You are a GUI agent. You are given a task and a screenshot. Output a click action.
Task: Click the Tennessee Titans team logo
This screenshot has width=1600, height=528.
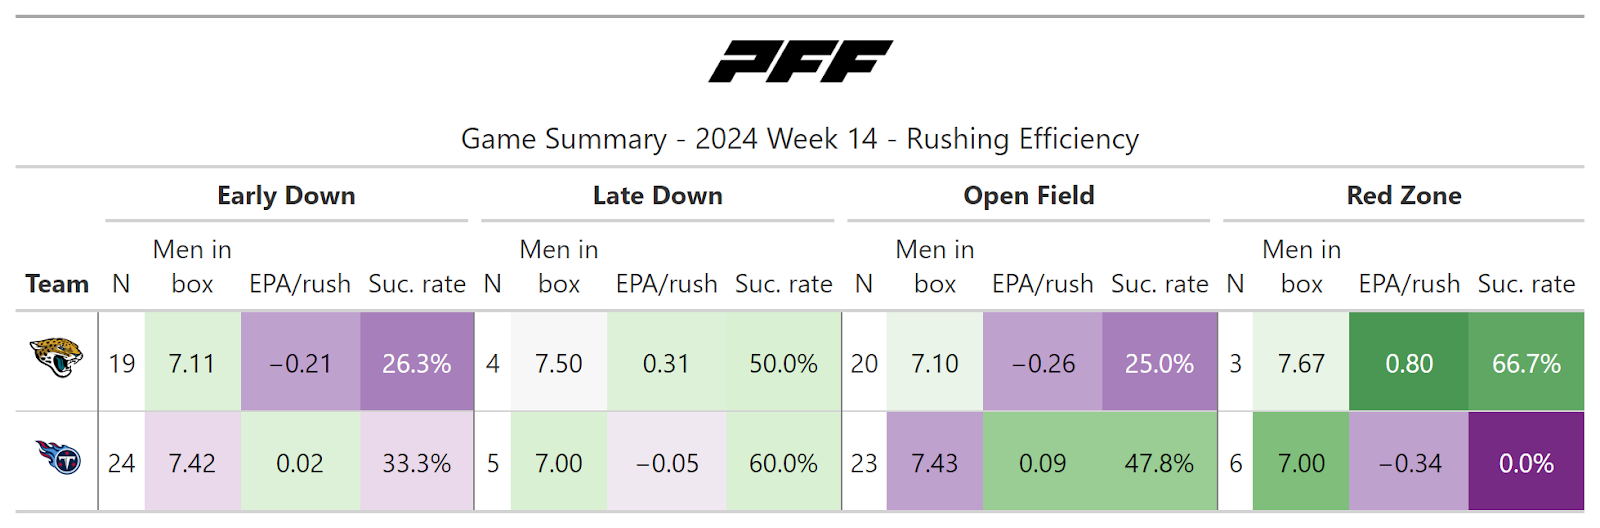(x=57, y=459)
